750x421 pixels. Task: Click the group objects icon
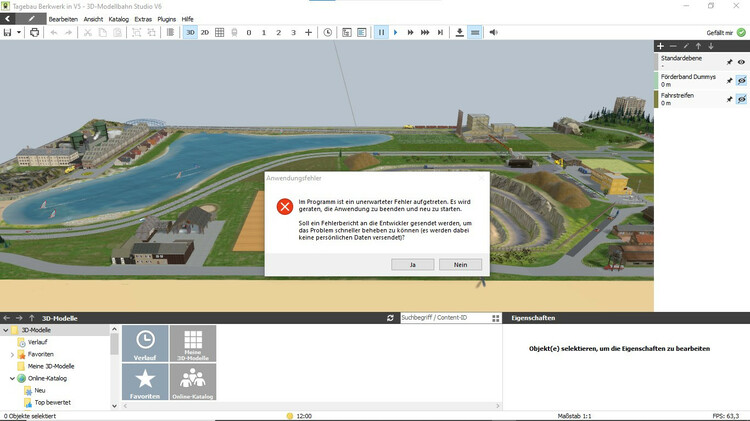(x=136, y=33)
